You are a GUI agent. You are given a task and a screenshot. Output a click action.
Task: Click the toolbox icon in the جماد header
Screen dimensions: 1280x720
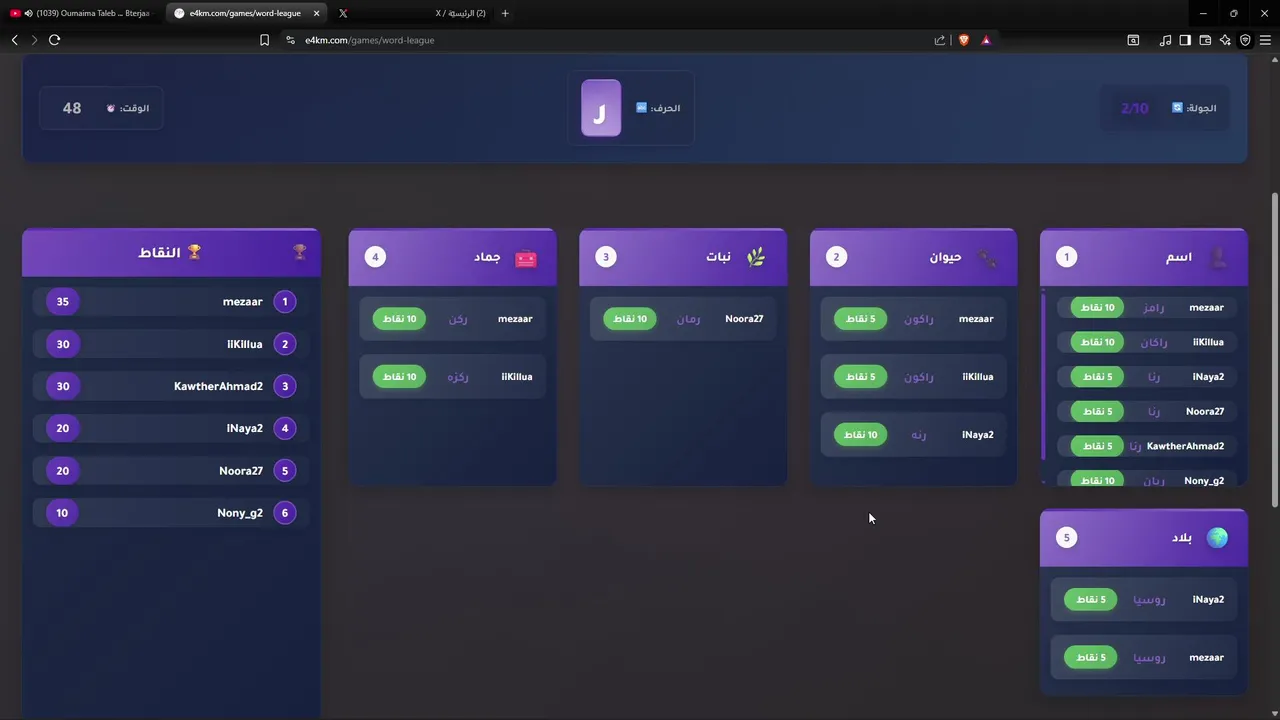pos(526,258)
